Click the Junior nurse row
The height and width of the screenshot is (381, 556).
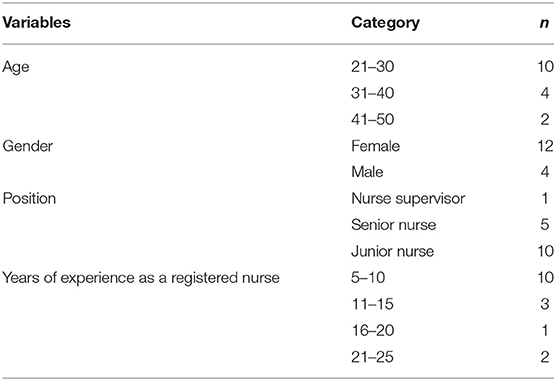[278, 252]
